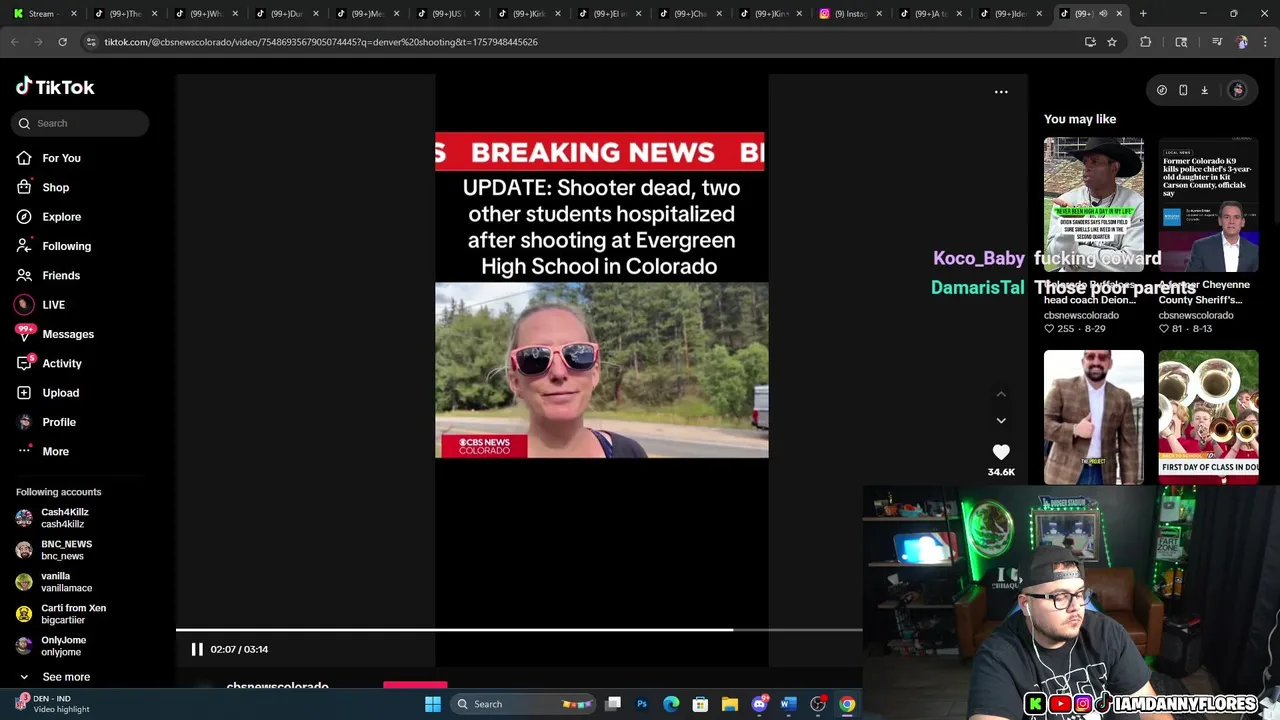Image resolution: width=1280 pixels, height=720 pixels.
Task: Open the For You feed
Action: (x=61, y=158)
